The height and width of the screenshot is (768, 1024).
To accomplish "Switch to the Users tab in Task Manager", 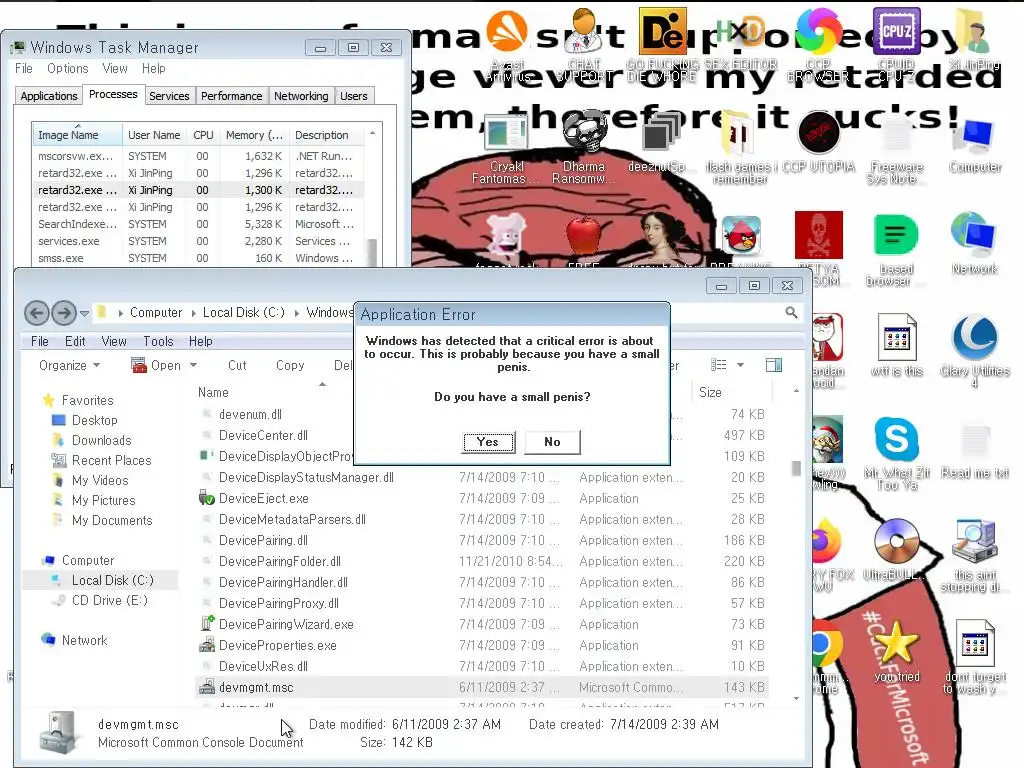I will [x=354, y=96].
